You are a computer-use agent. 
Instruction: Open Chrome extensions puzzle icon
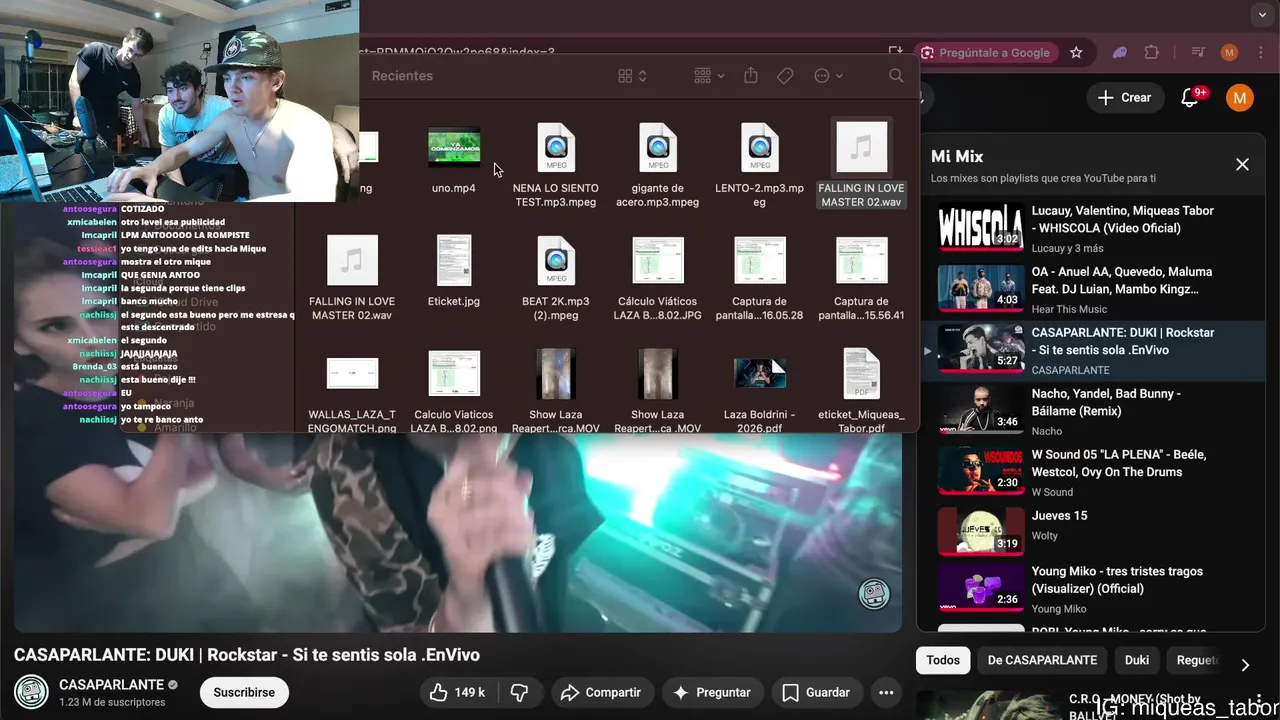point(1152,52)
